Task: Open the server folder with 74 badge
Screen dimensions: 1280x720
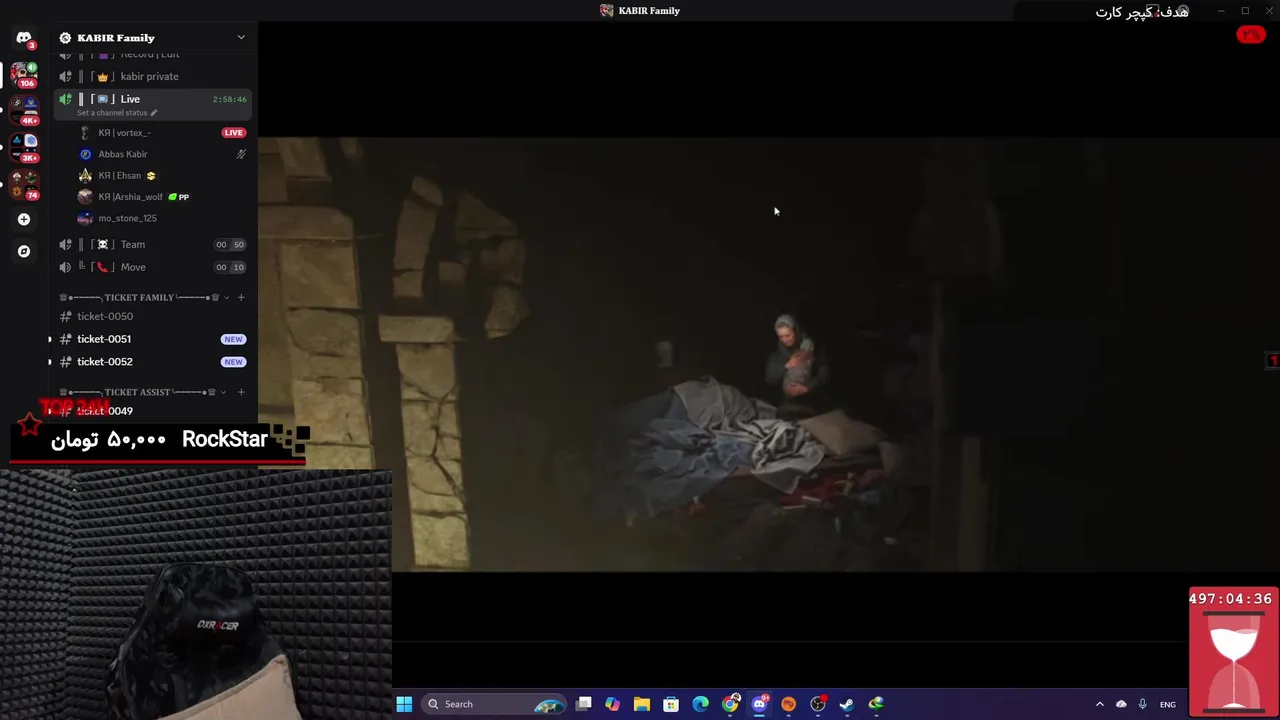Action: (24, 183)
